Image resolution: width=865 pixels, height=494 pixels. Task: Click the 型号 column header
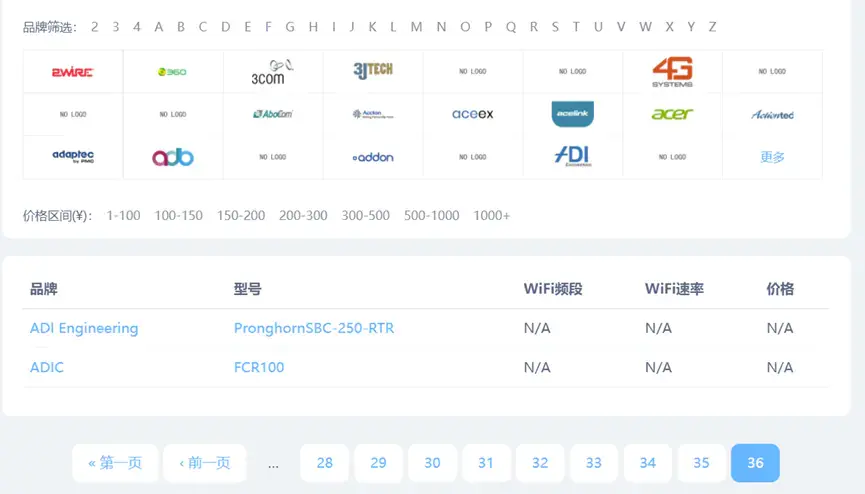[x=247, y=289]
